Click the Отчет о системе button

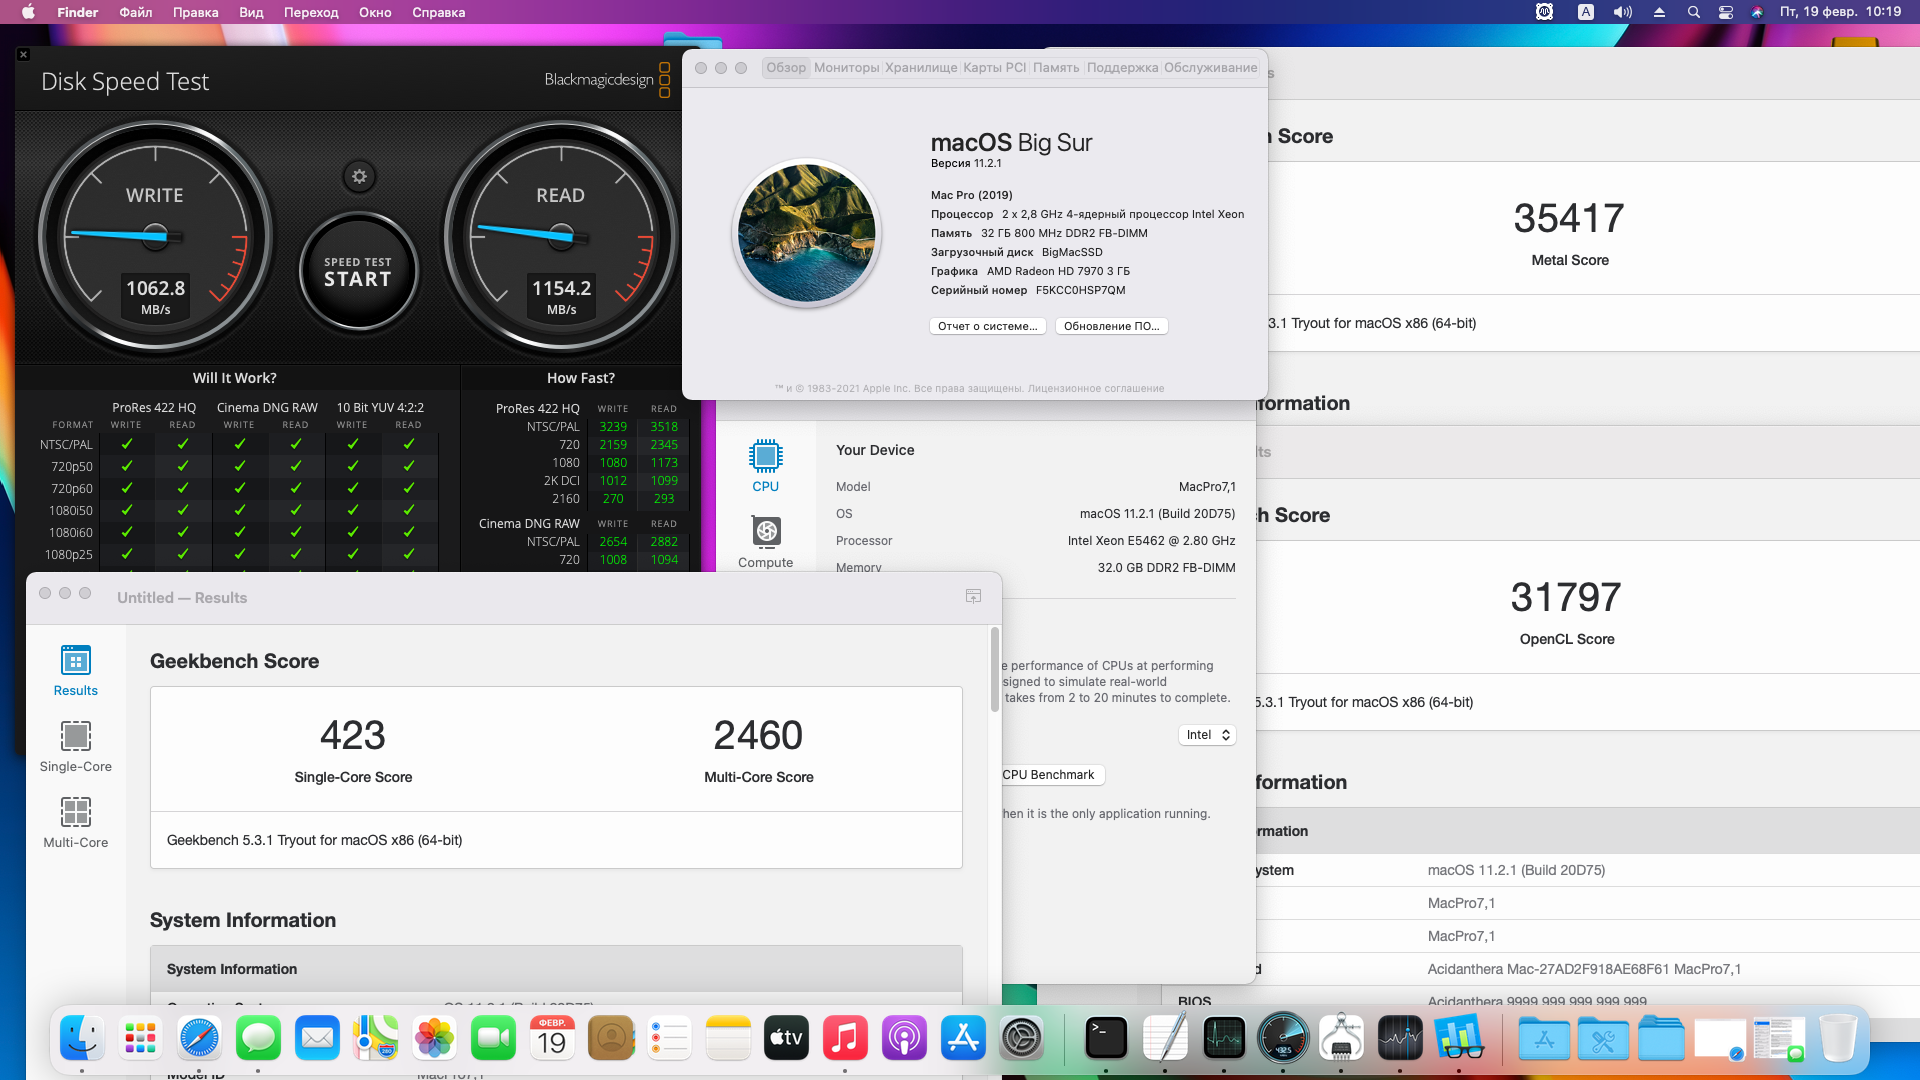pos(987,326)
